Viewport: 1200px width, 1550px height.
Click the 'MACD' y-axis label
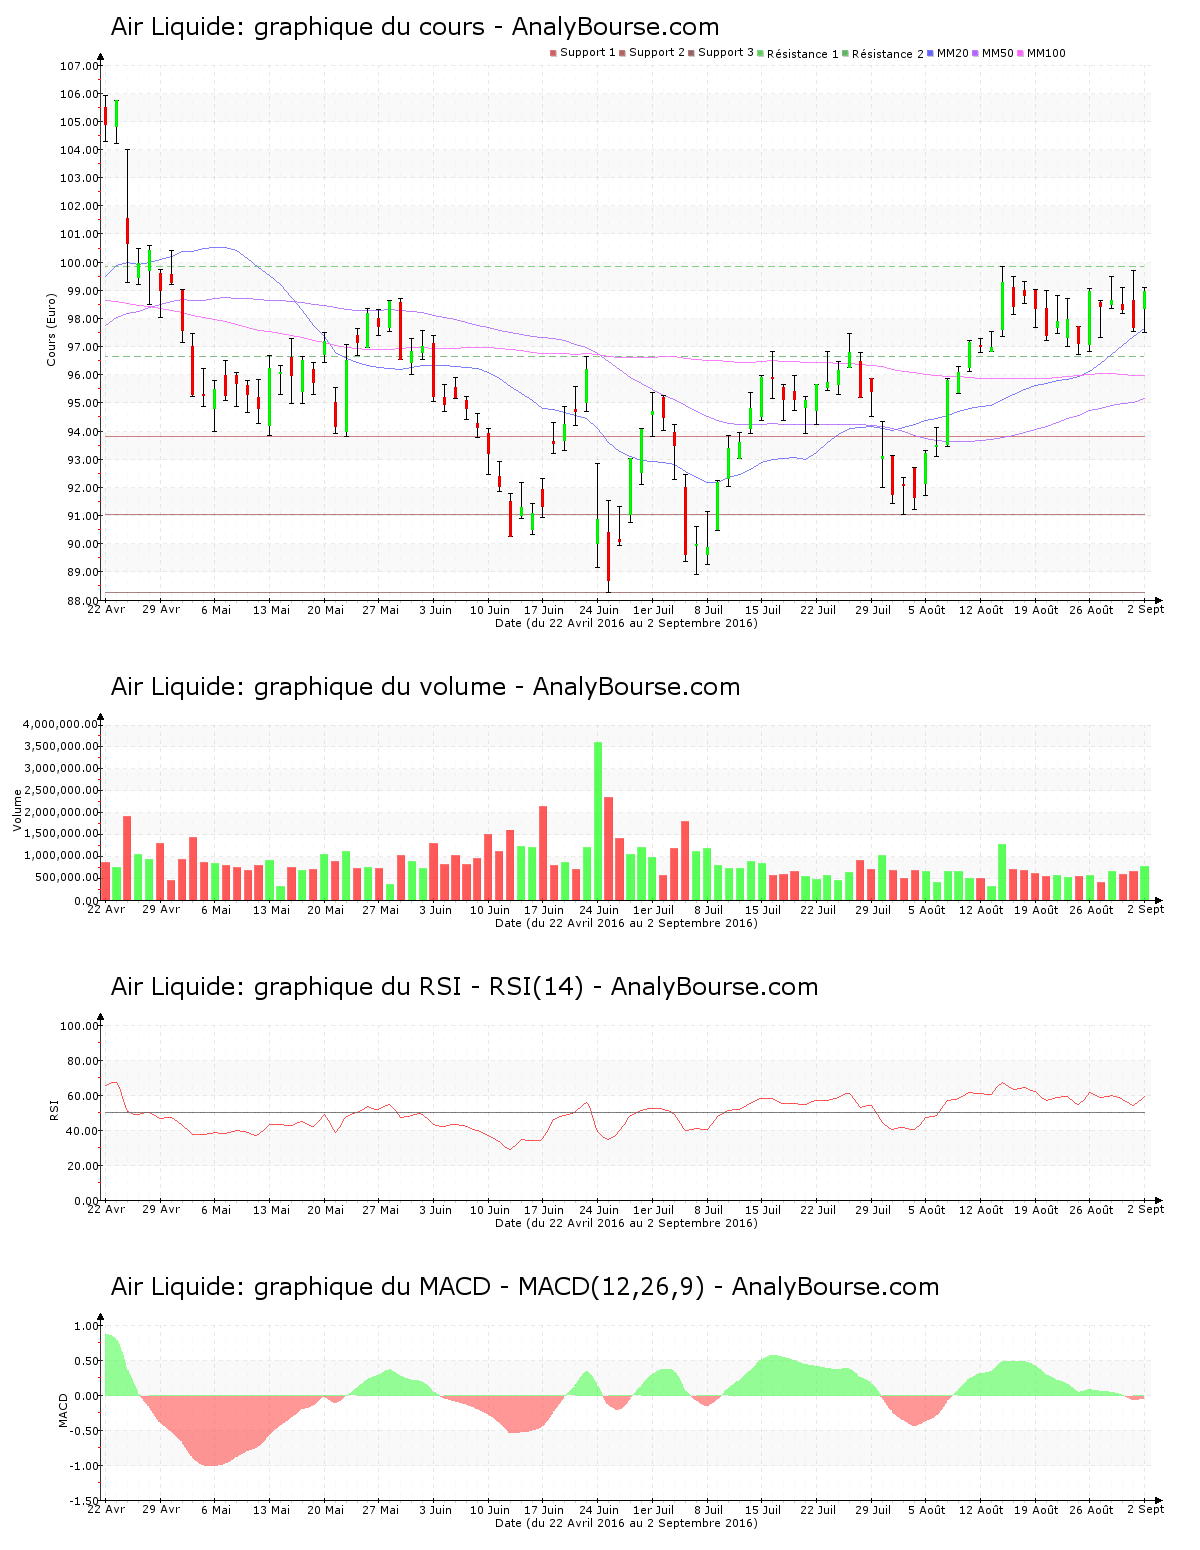[x=64, y=1409]
